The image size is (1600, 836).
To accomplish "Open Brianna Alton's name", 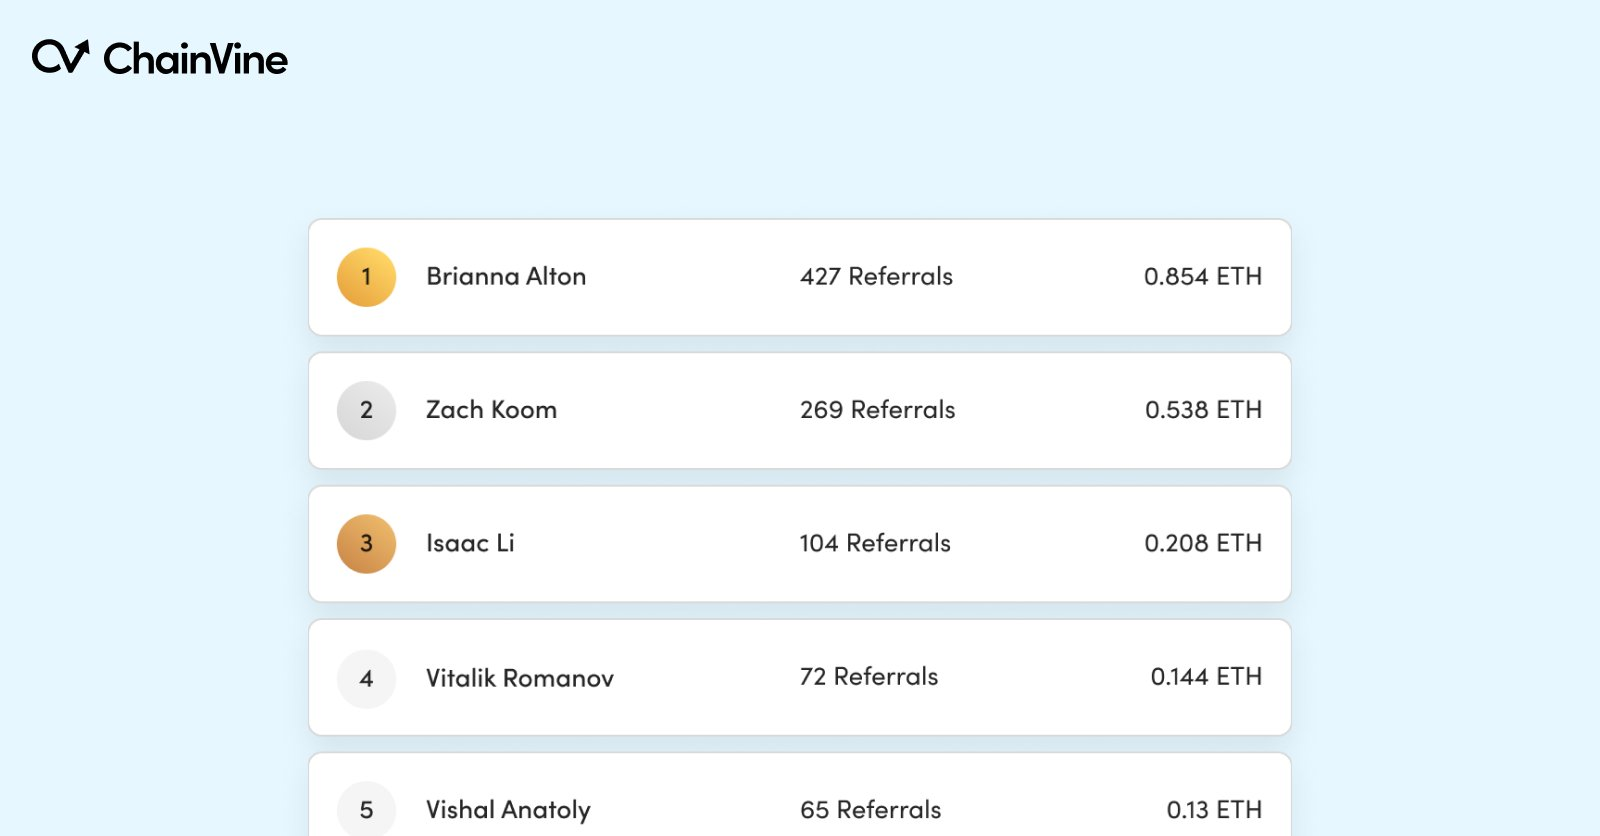I will coord(506,276).
